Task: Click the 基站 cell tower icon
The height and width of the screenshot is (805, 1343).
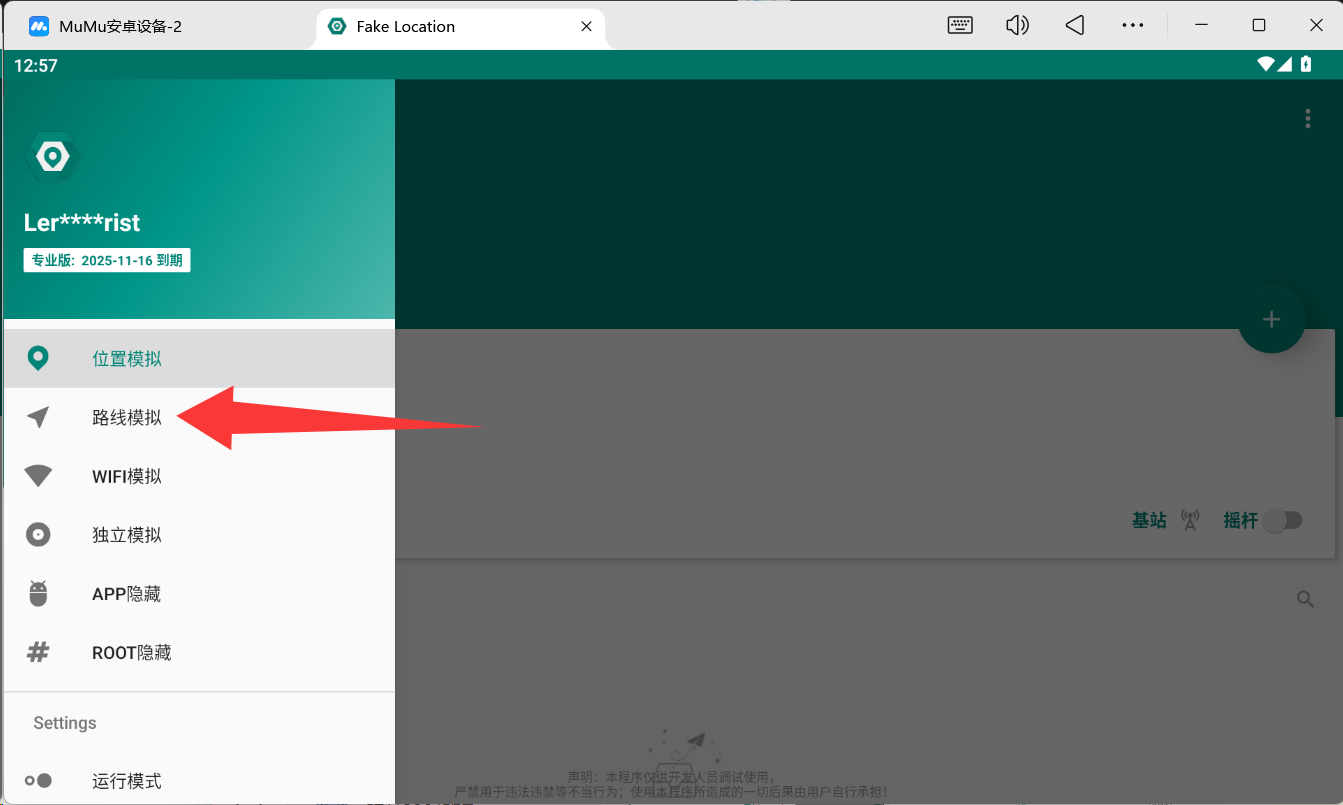Action: pyautogui.click(x=1190, y=521)
